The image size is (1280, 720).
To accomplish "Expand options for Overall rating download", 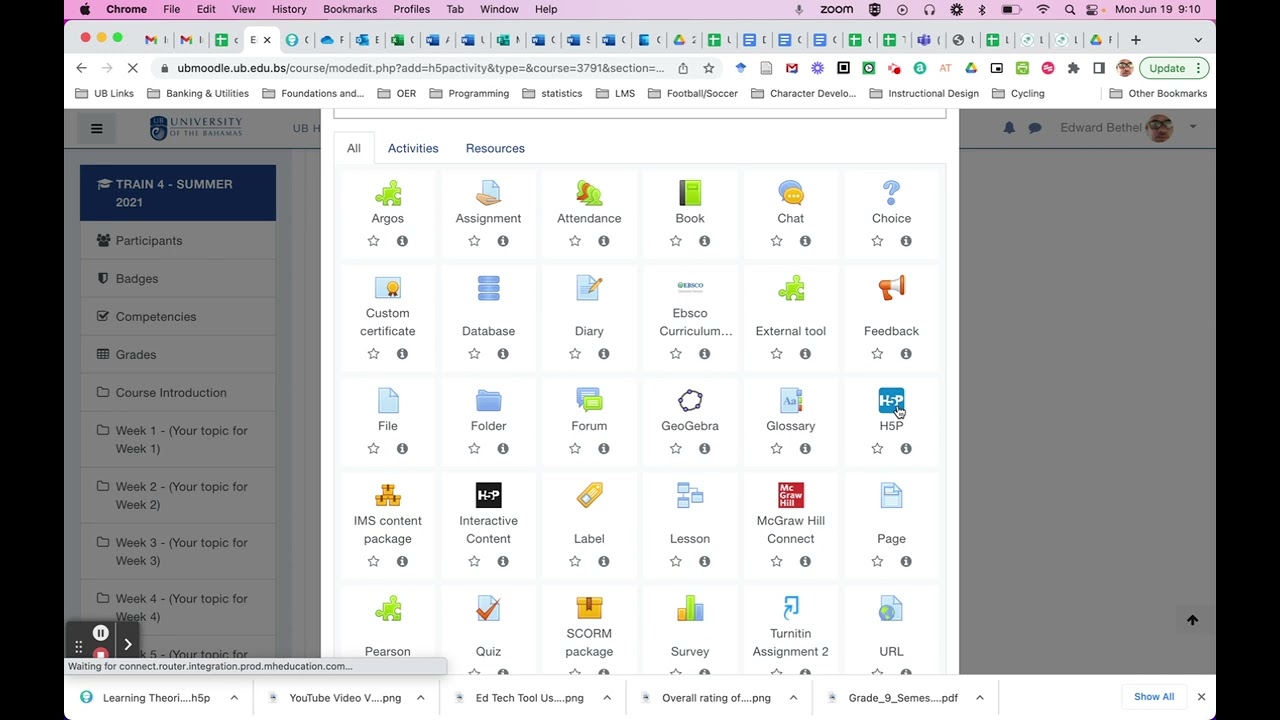I will coord(793,698).
